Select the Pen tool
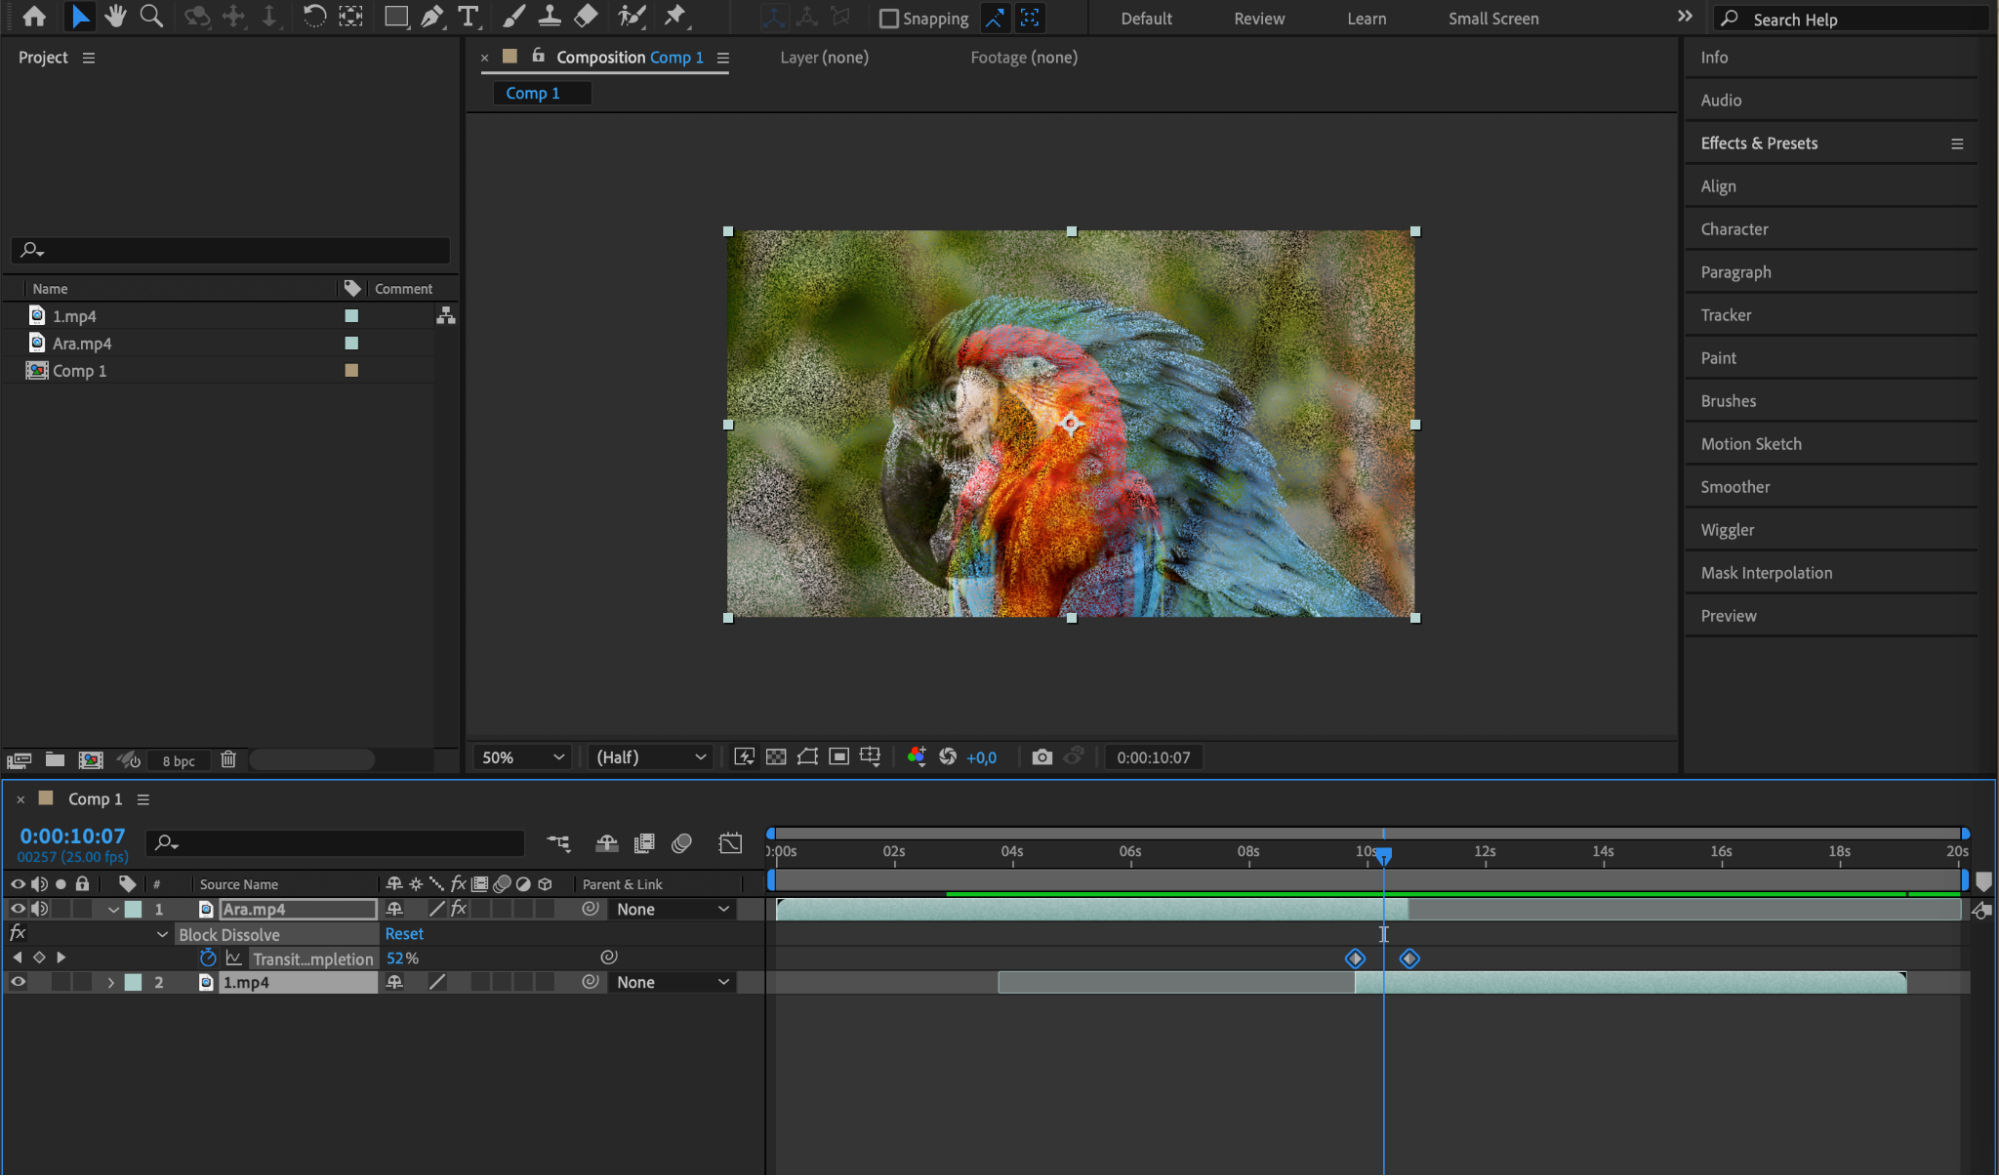 pos(432,16)
